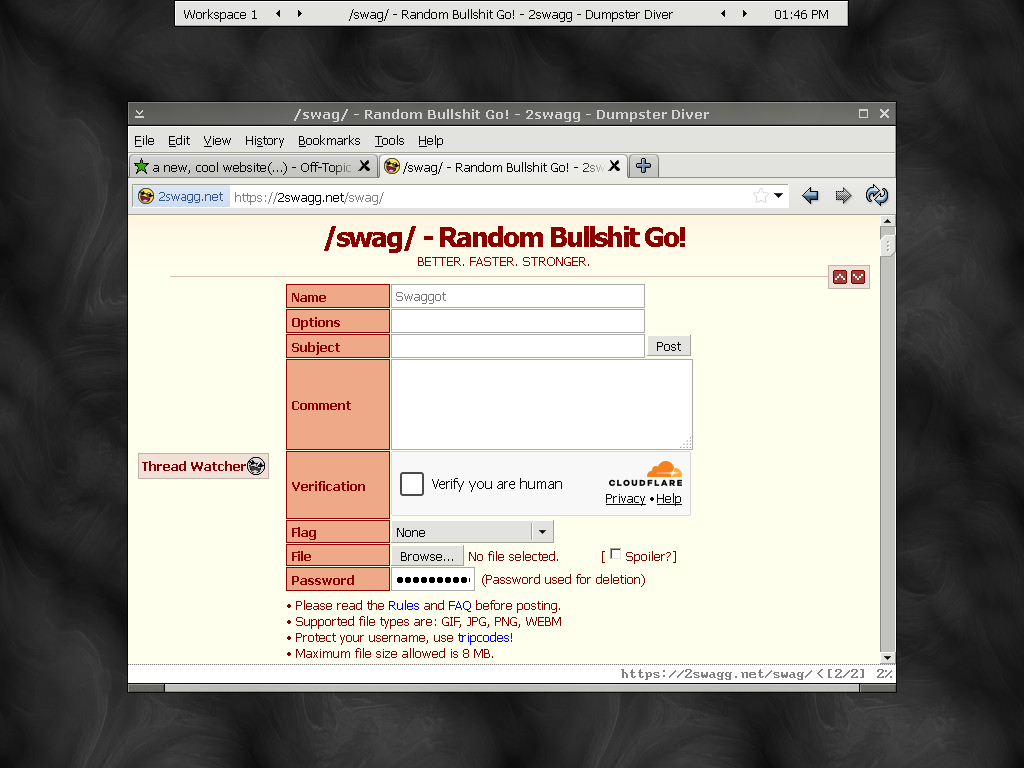The height and width of the screenshot is (768, 1024).
Task: Check the 'Verify you are human' box
Action: pyautogui.click(x=411, y=484)
